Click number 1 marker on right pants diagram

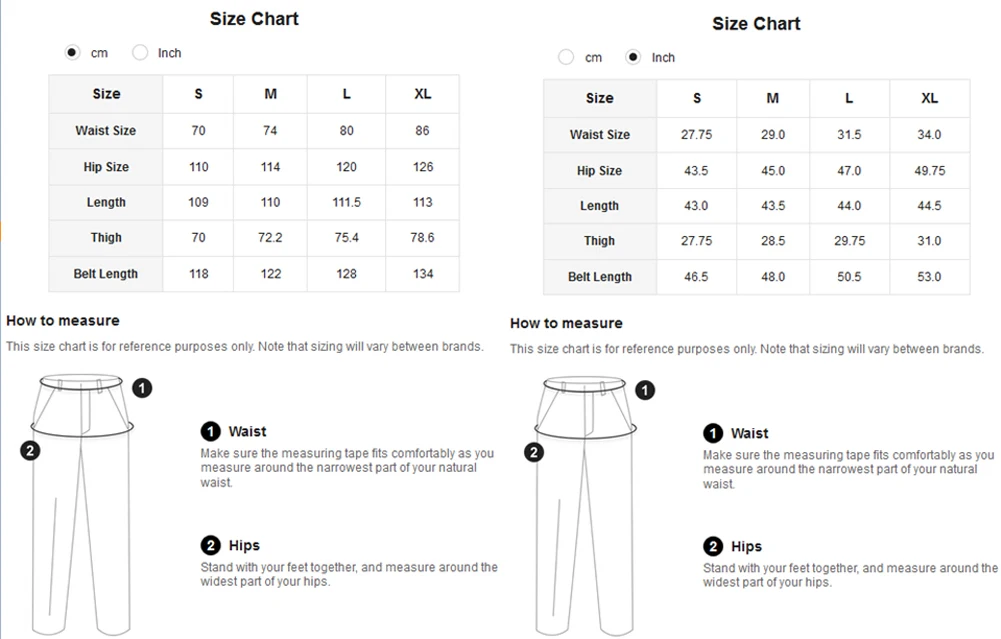(646, 390)
